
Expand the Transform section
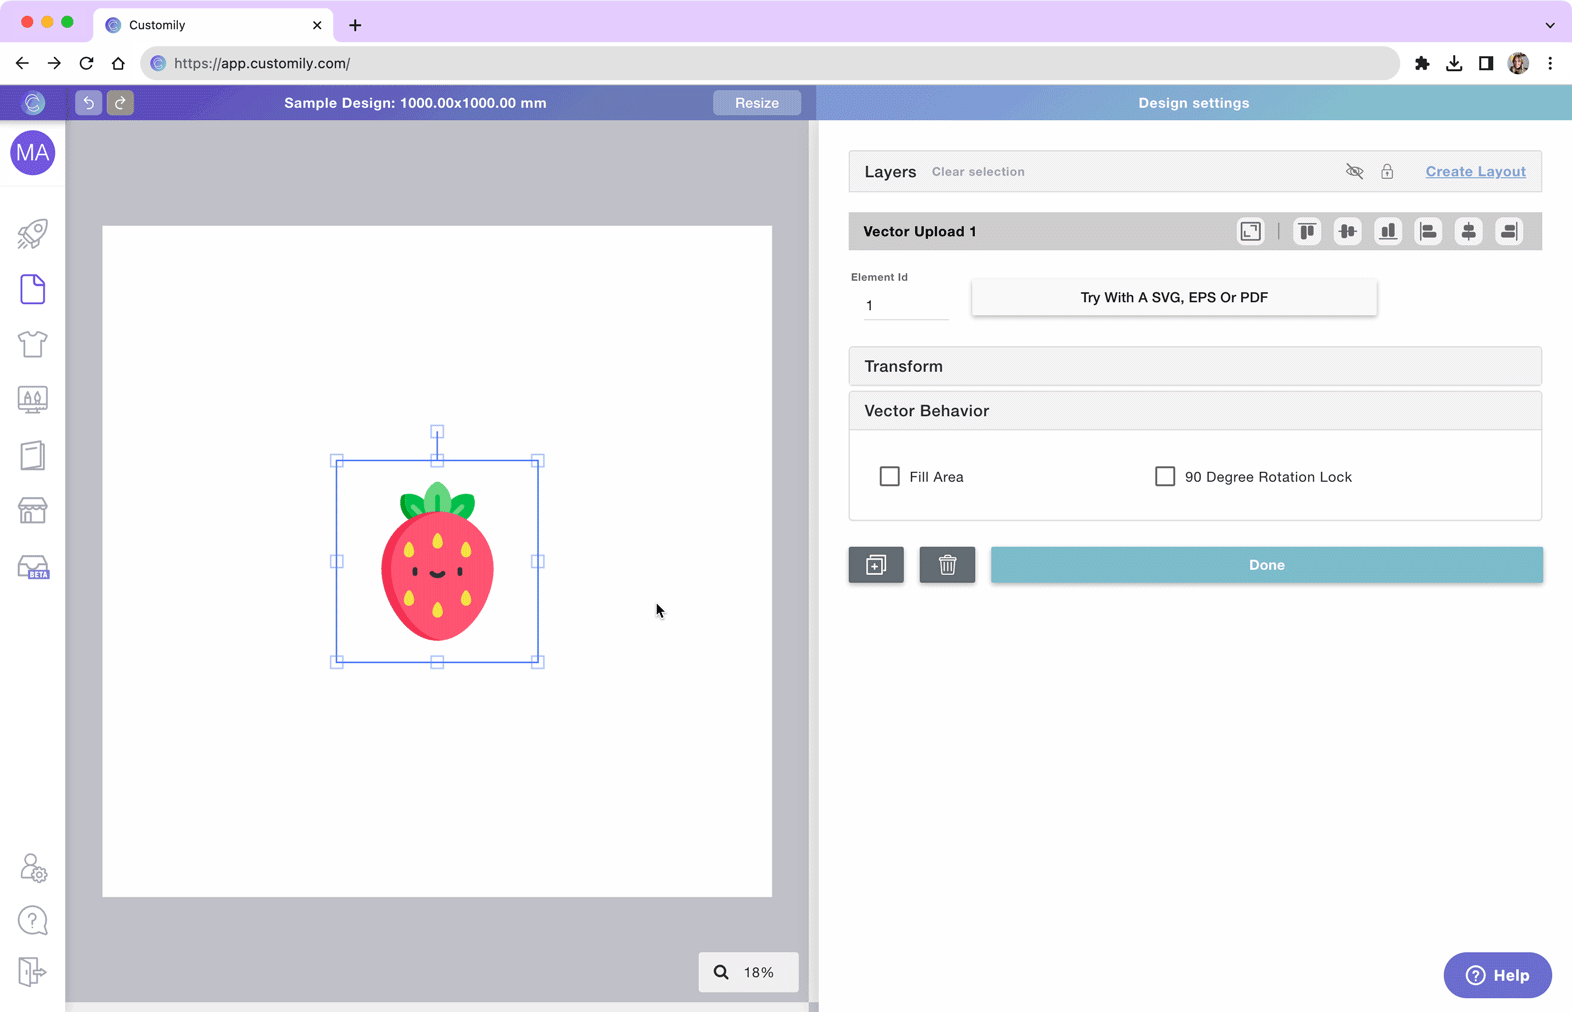coord(1195,366)
